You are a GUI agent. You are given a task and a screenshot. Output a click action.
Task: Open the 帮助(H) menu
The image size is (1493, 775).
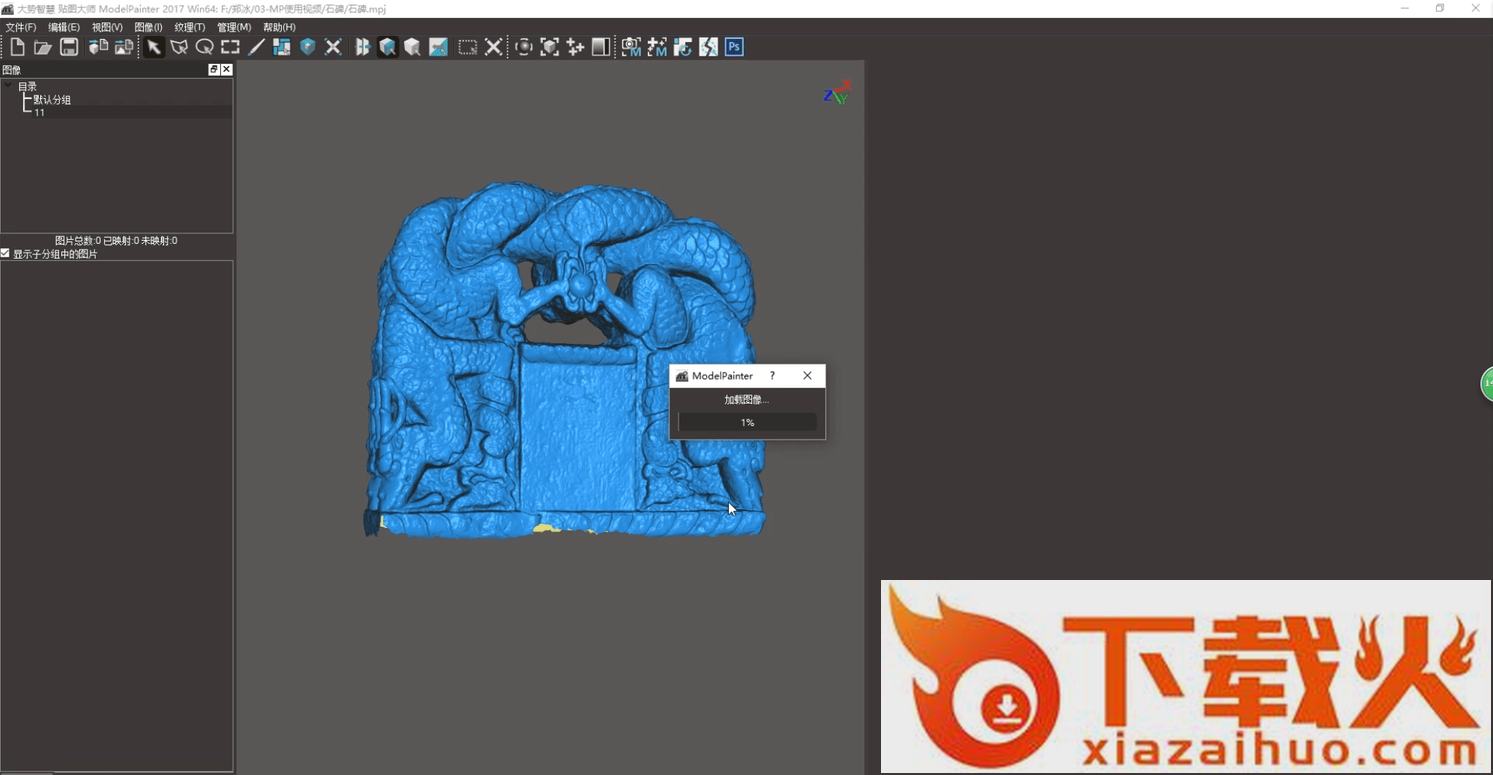pos(279,27)
